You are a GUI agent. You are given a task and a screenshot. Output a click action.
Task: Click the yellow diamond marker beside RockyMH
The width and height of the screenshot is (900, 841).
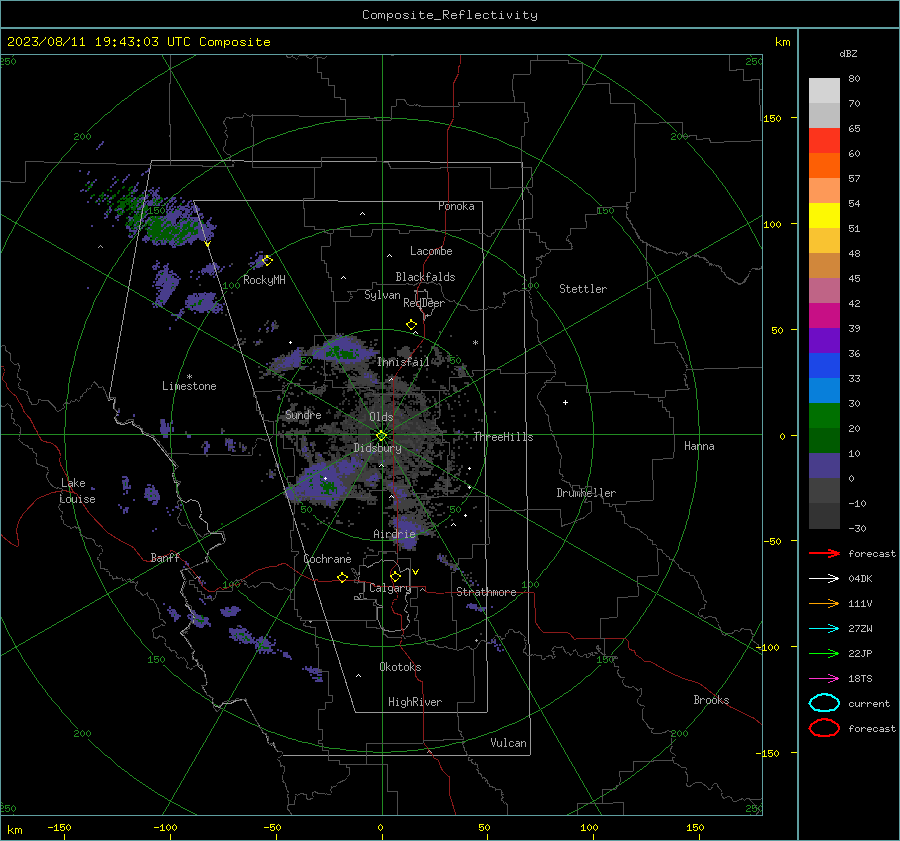[267, 261]
